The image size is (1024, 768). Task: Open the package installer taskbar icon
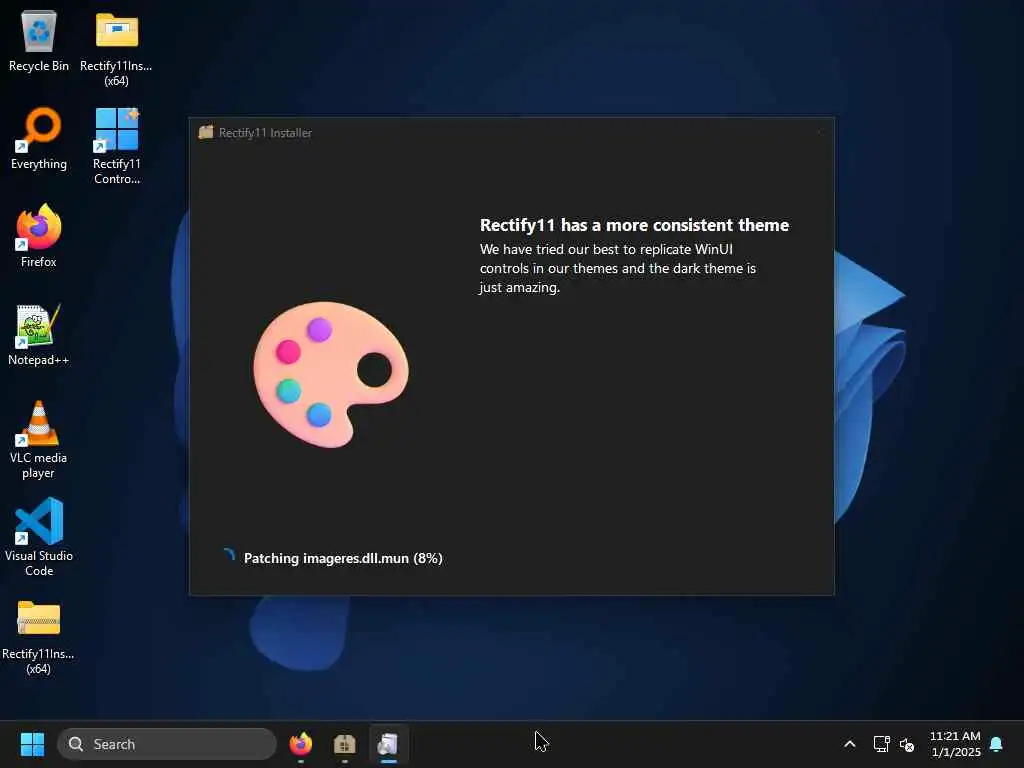click(x=345, y=744)
